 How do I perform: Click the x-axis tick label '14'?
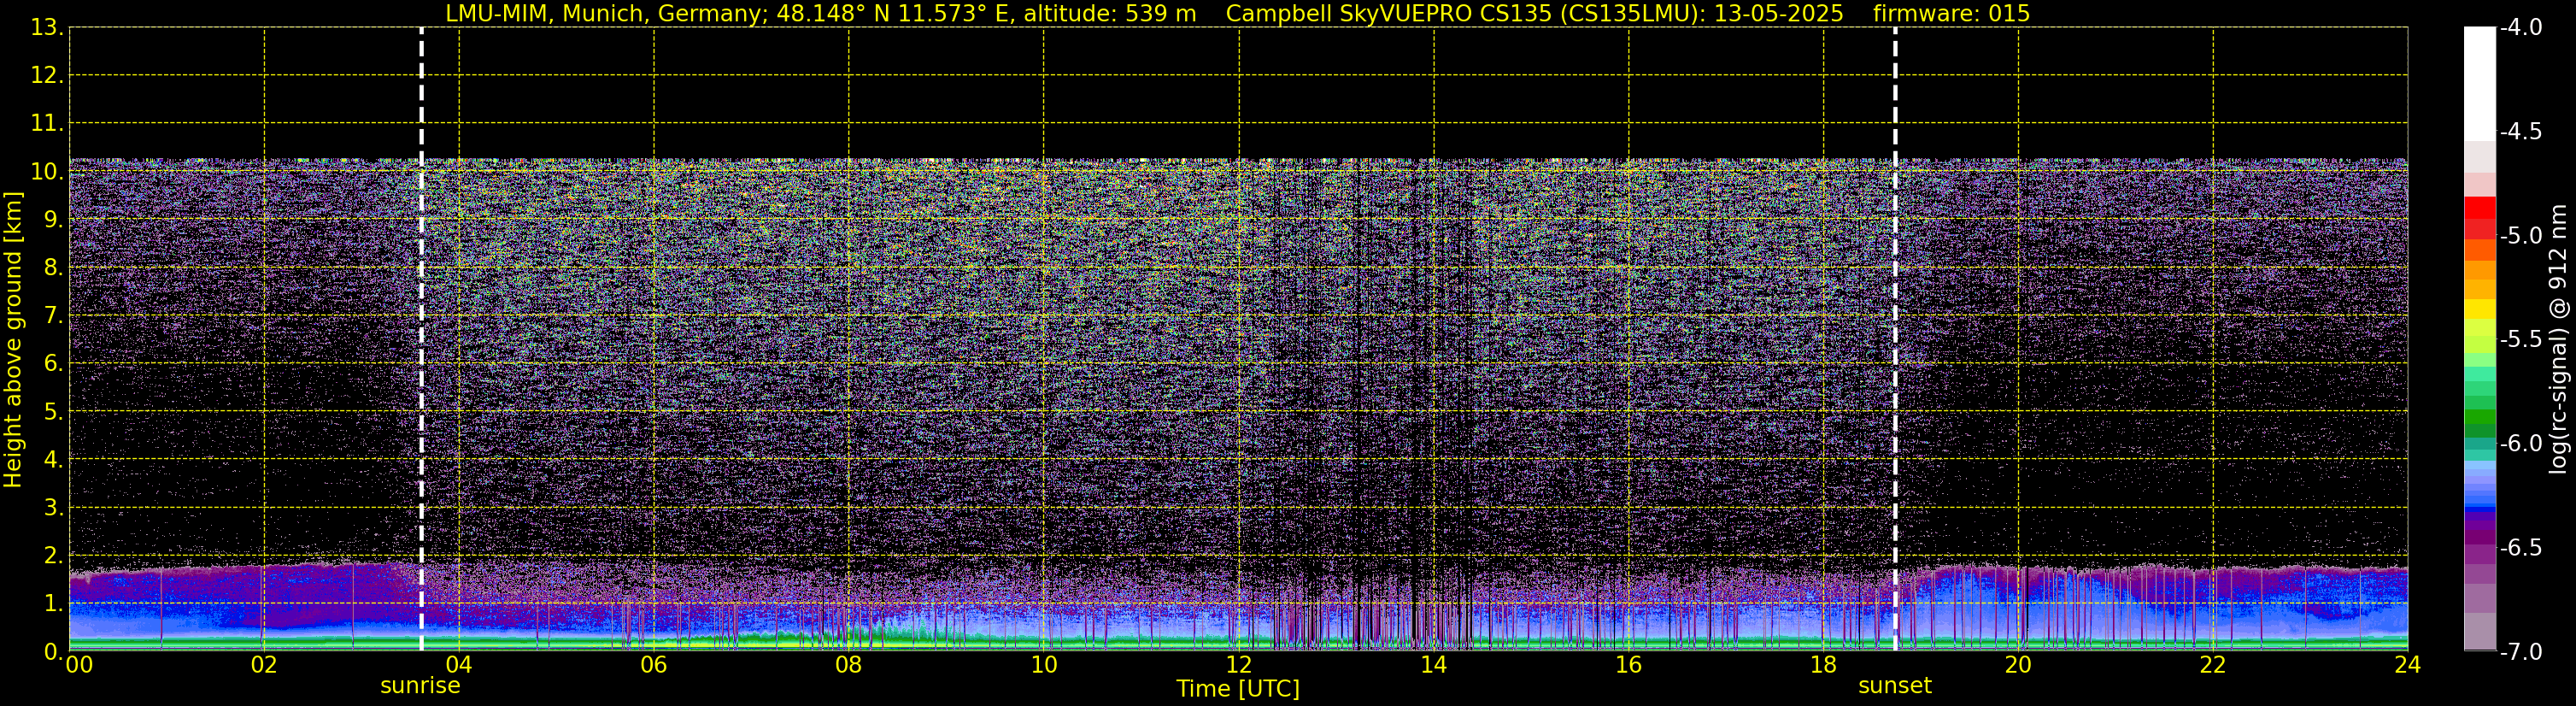pos(1433,665)
